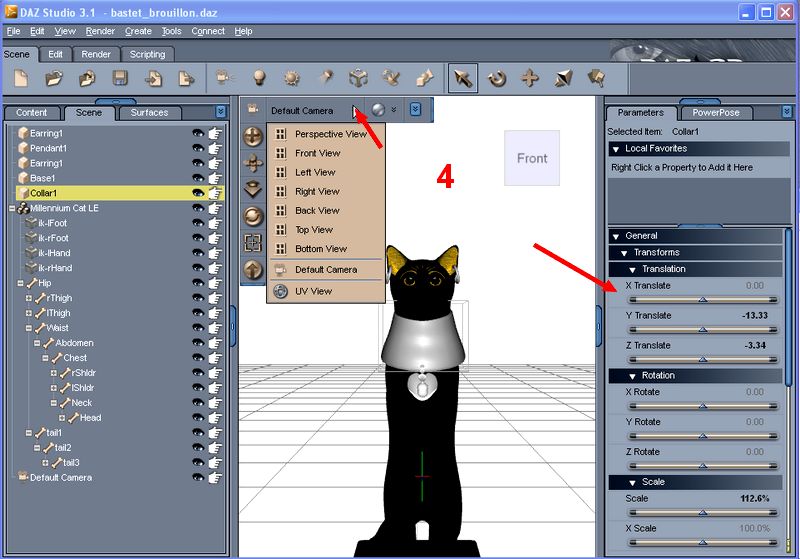Image resolution: width=800 pixels, height=559 pixels.
Task: Select the tail3 bone in scene tree
Action: 71,463
